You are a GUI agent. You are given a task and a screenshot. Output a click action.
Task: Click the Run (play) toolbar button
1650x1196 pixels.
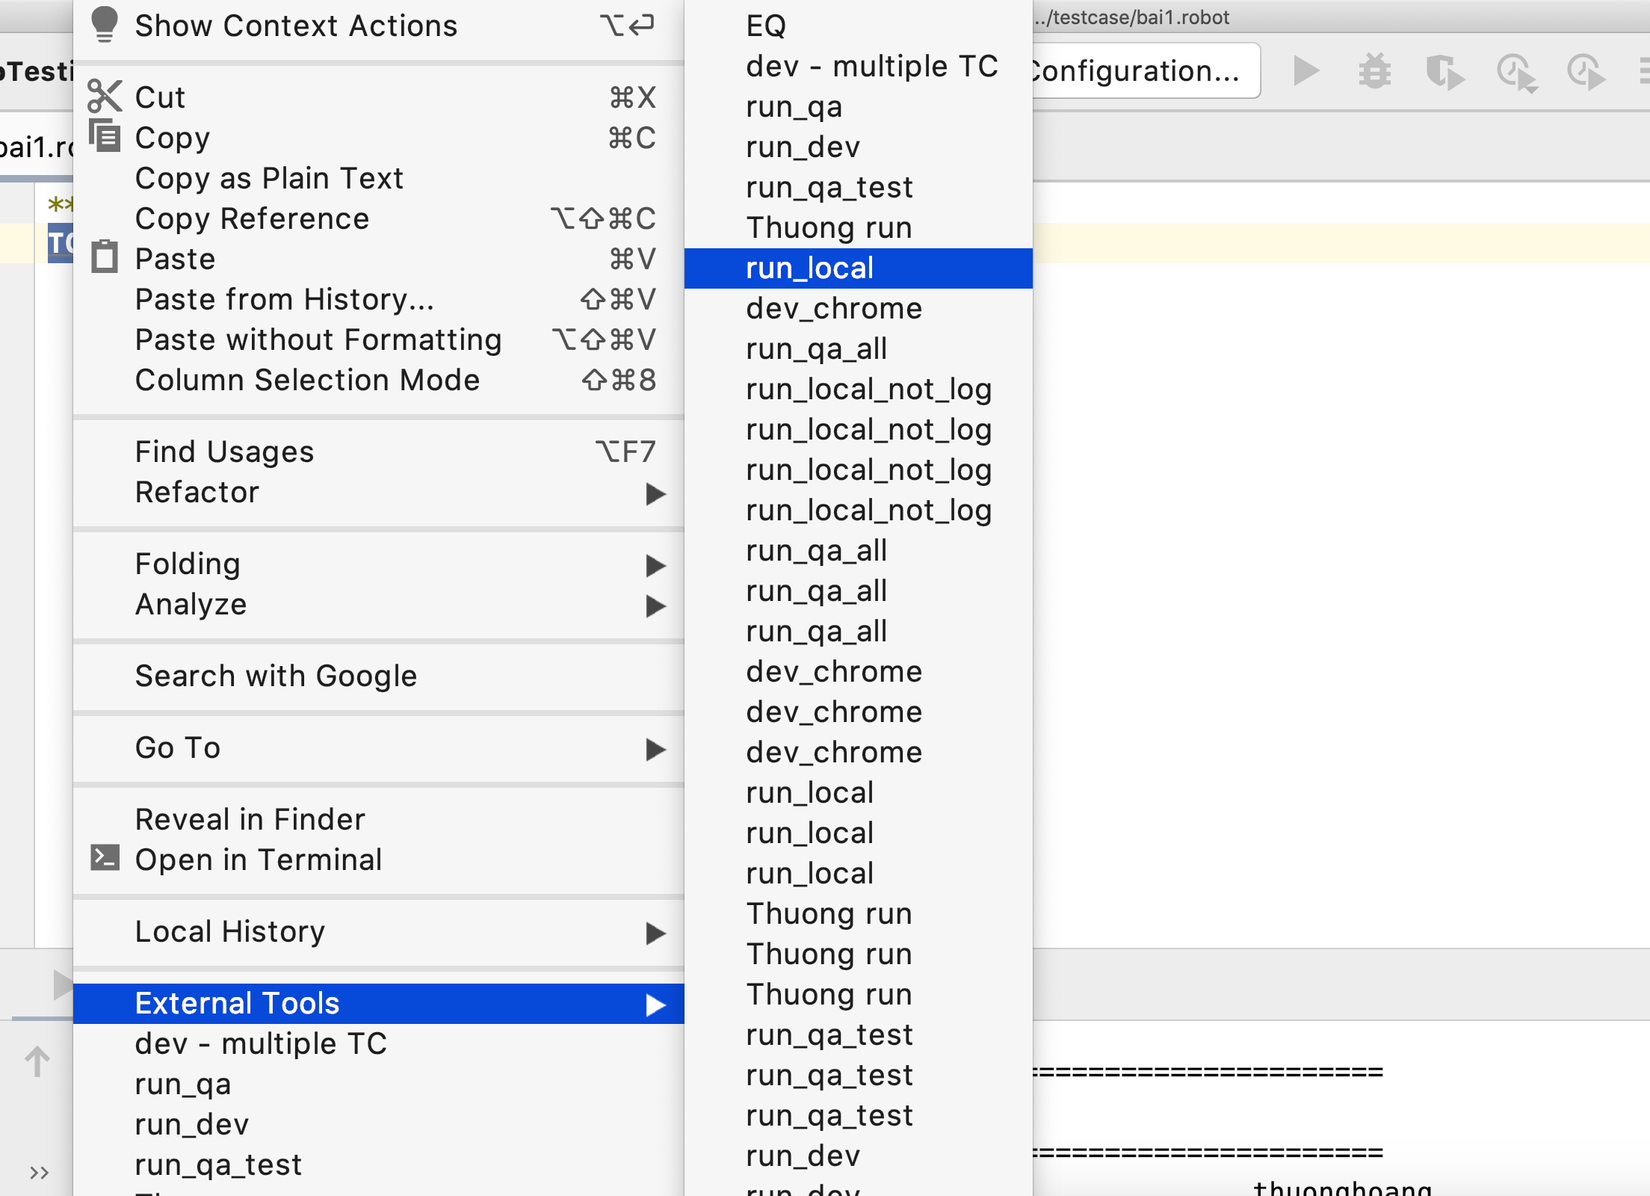tap(1306, 71)
